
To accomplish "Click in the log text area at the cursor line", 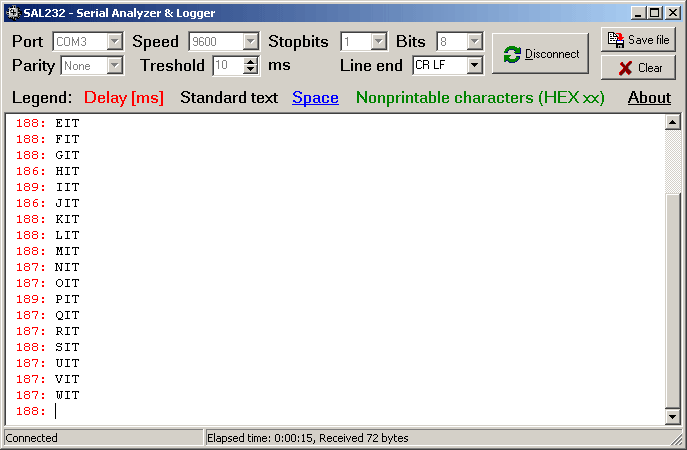I will (x=300, y=411).
